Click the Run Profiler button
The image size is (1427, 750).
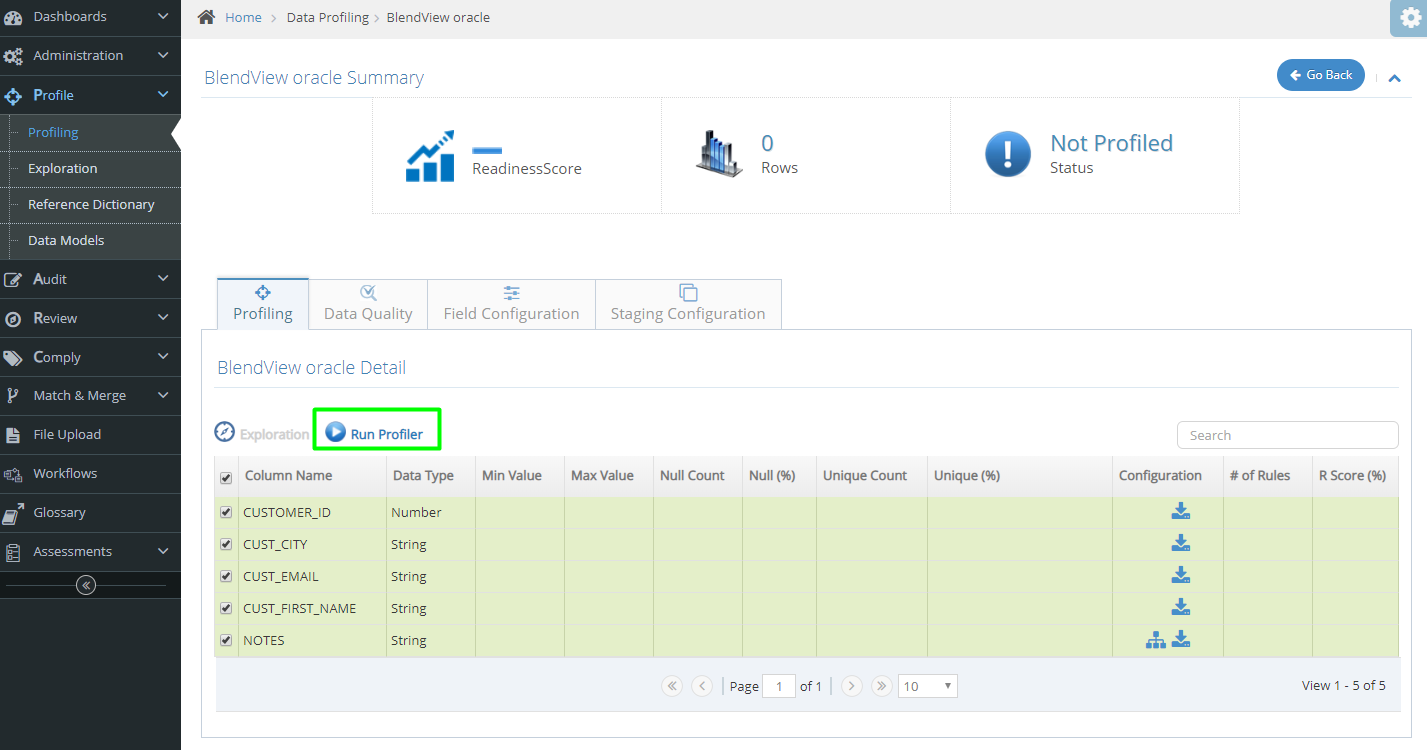pyautogui.click(x=375, y=433)
